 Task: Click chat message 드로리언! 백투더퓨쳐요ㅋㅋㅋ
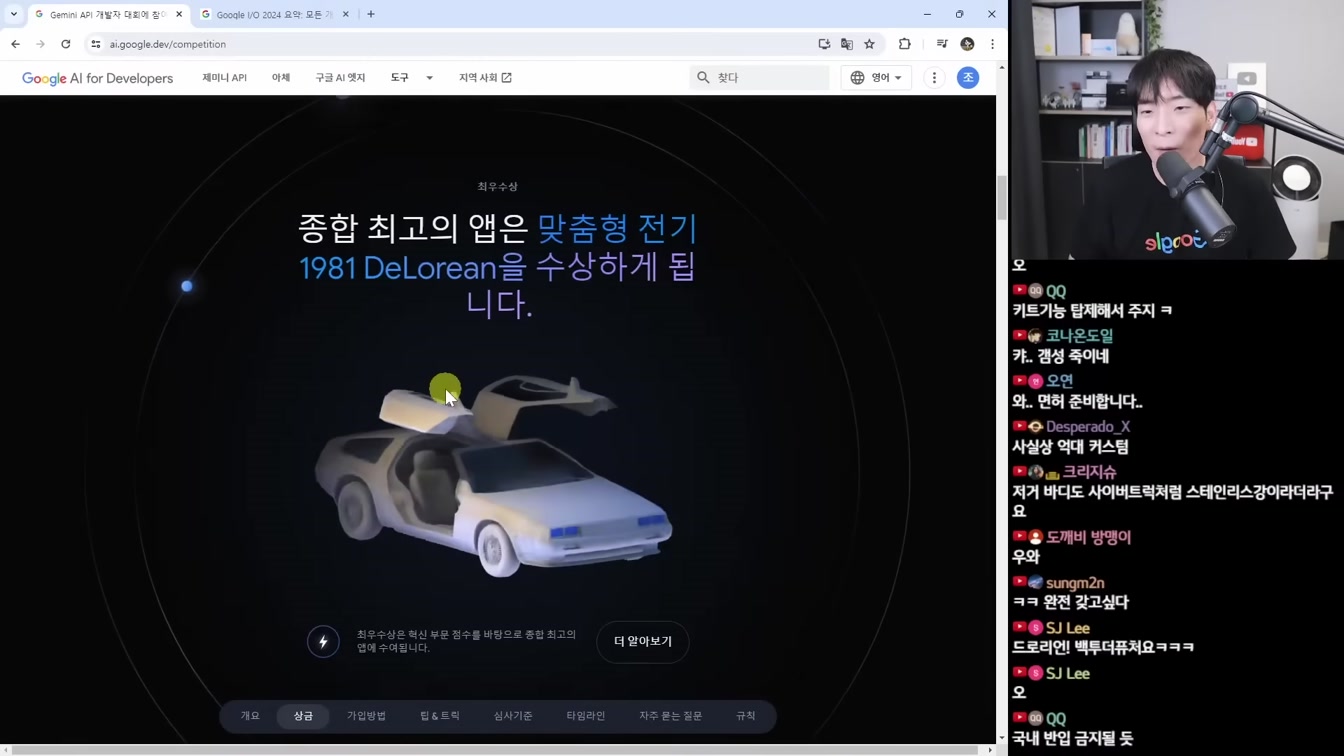tap(1103, 647)
